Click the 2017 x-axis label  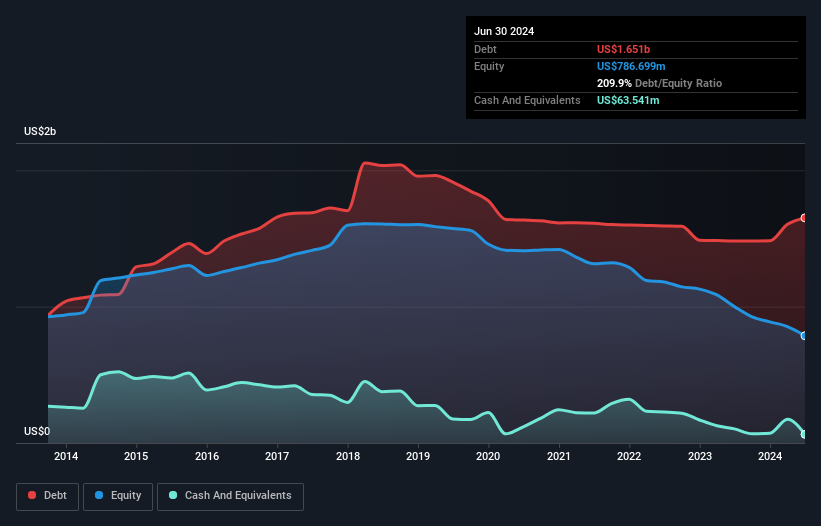pos(277,456)
